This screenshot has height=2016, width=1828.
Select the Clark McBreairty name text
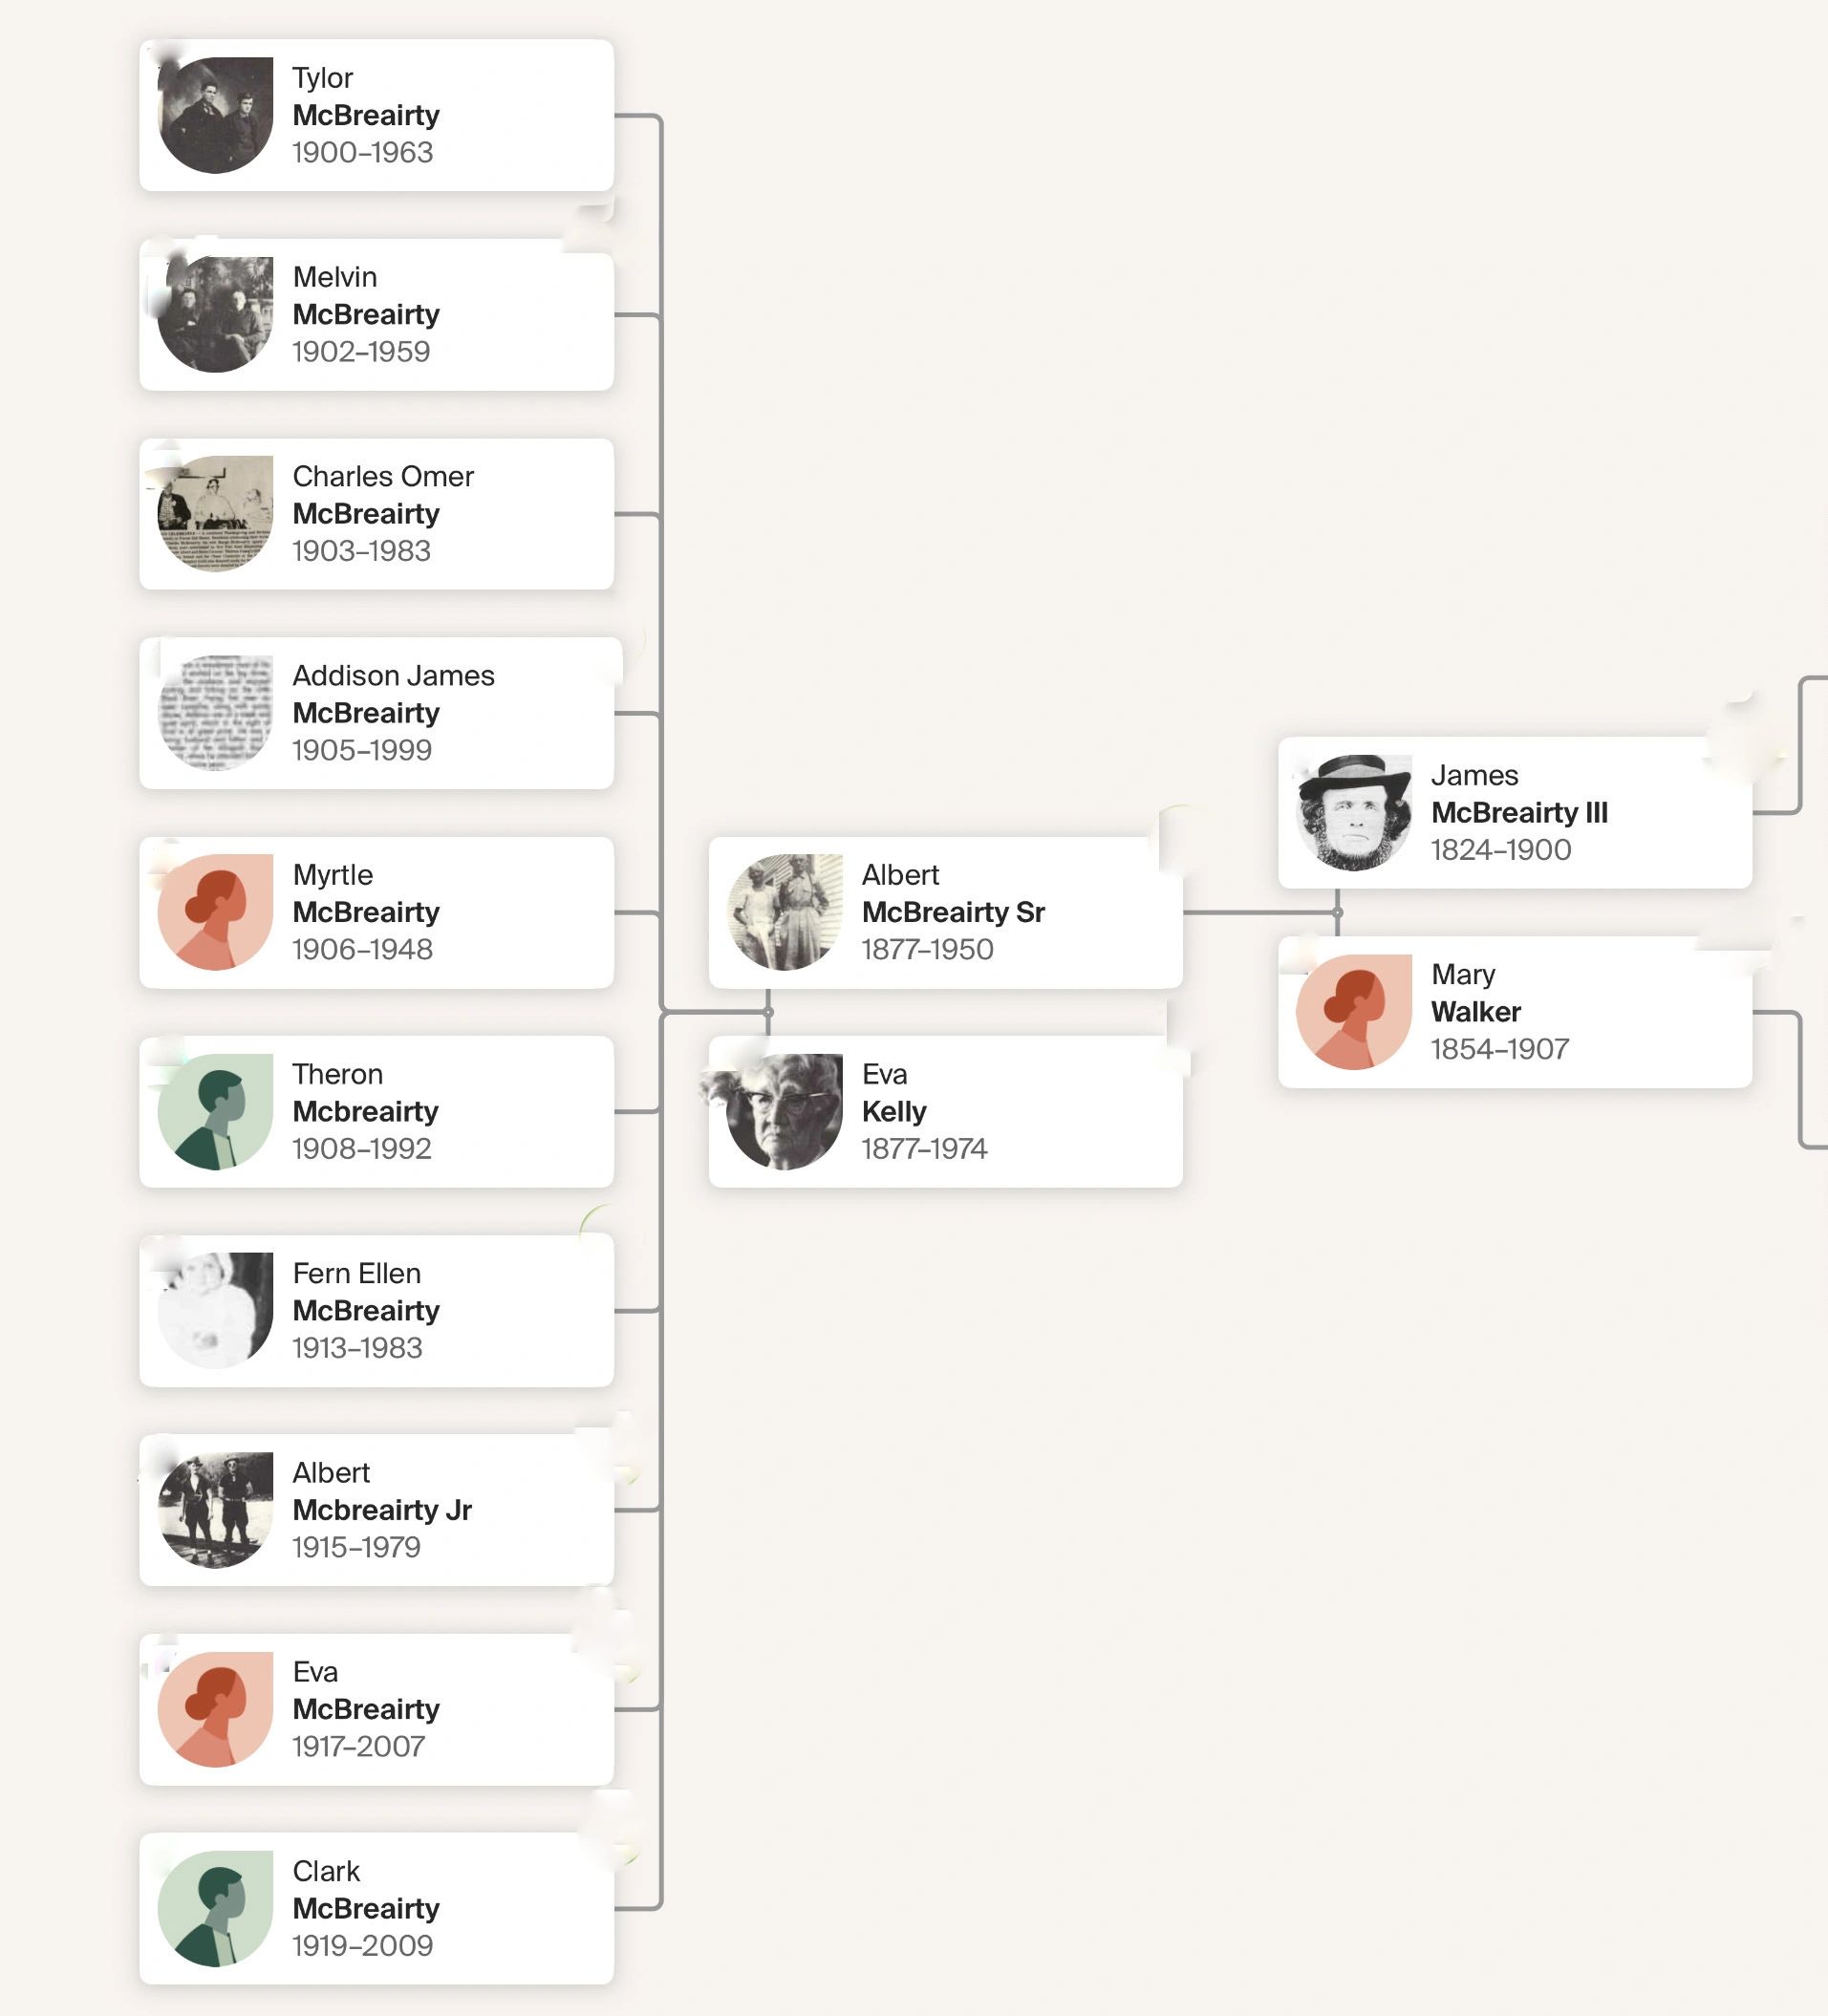pos(365,1890)
